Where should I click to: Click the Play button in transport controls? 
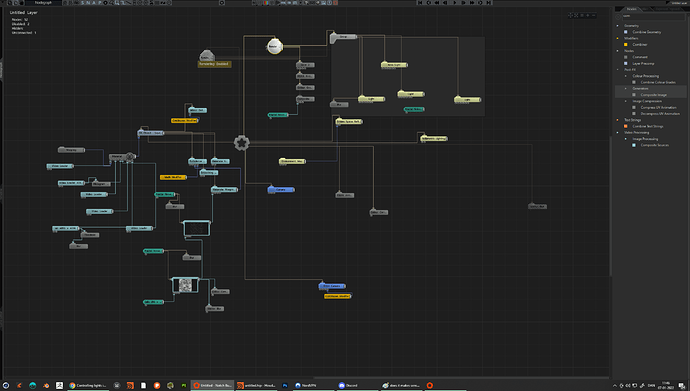pos(455,3)
